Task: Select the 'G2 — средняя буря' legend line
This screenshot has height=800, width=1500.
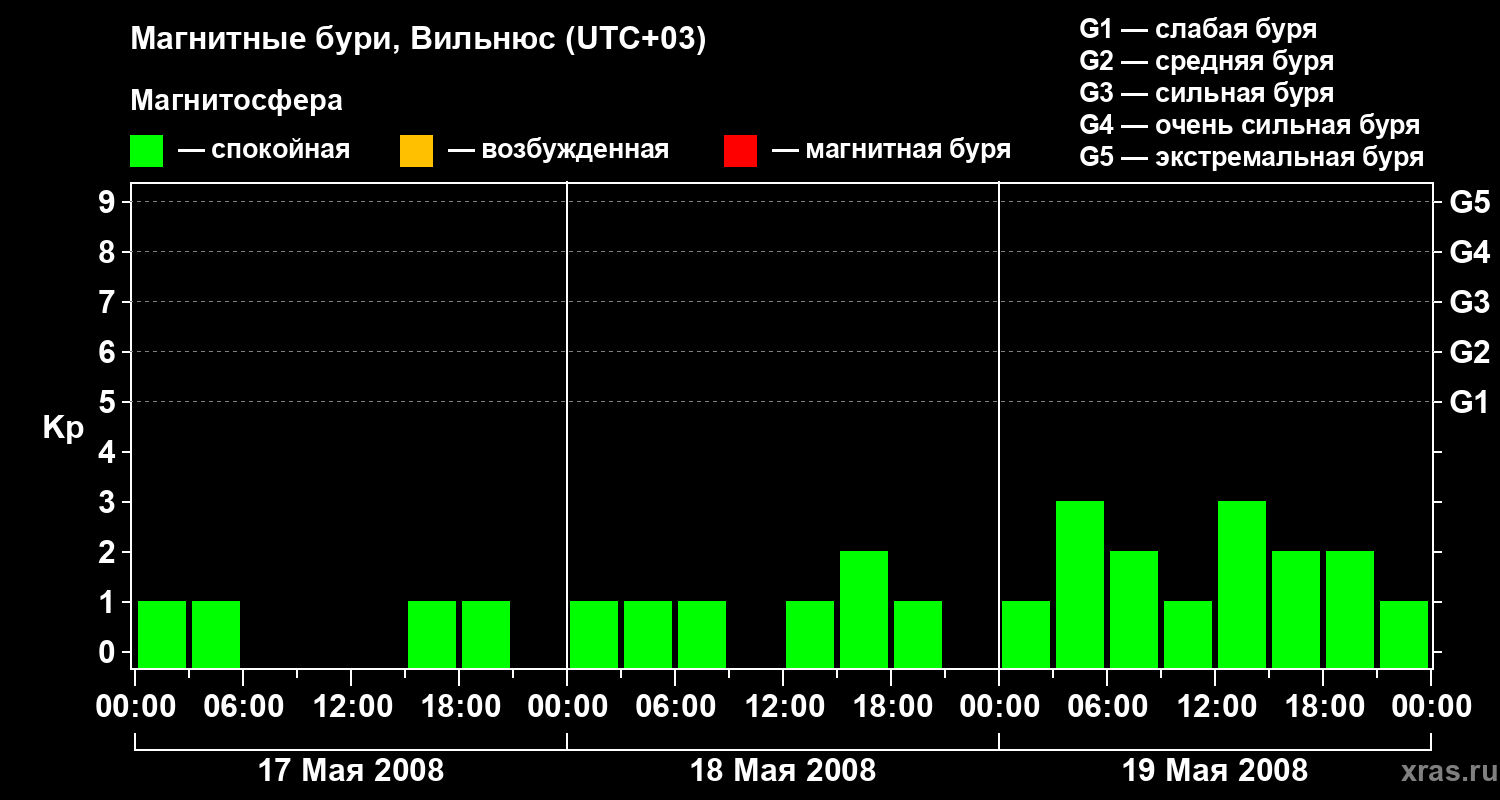Action: click(x=1207, y=61)
